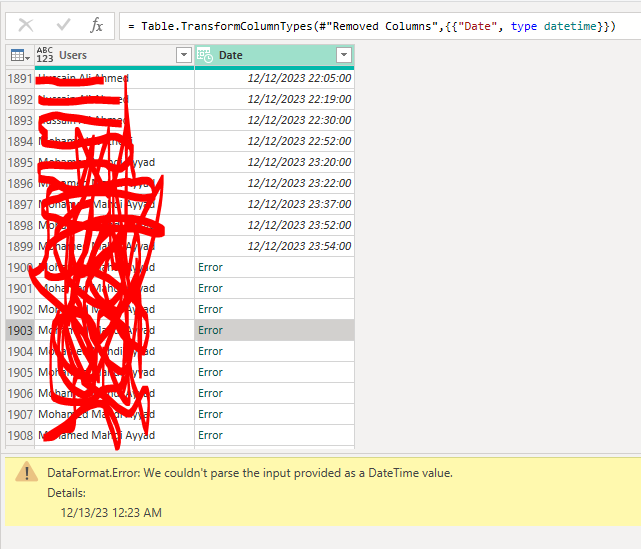The image size is (641, 549).
Task: Select row number 1895
Action: pos(20,162)
